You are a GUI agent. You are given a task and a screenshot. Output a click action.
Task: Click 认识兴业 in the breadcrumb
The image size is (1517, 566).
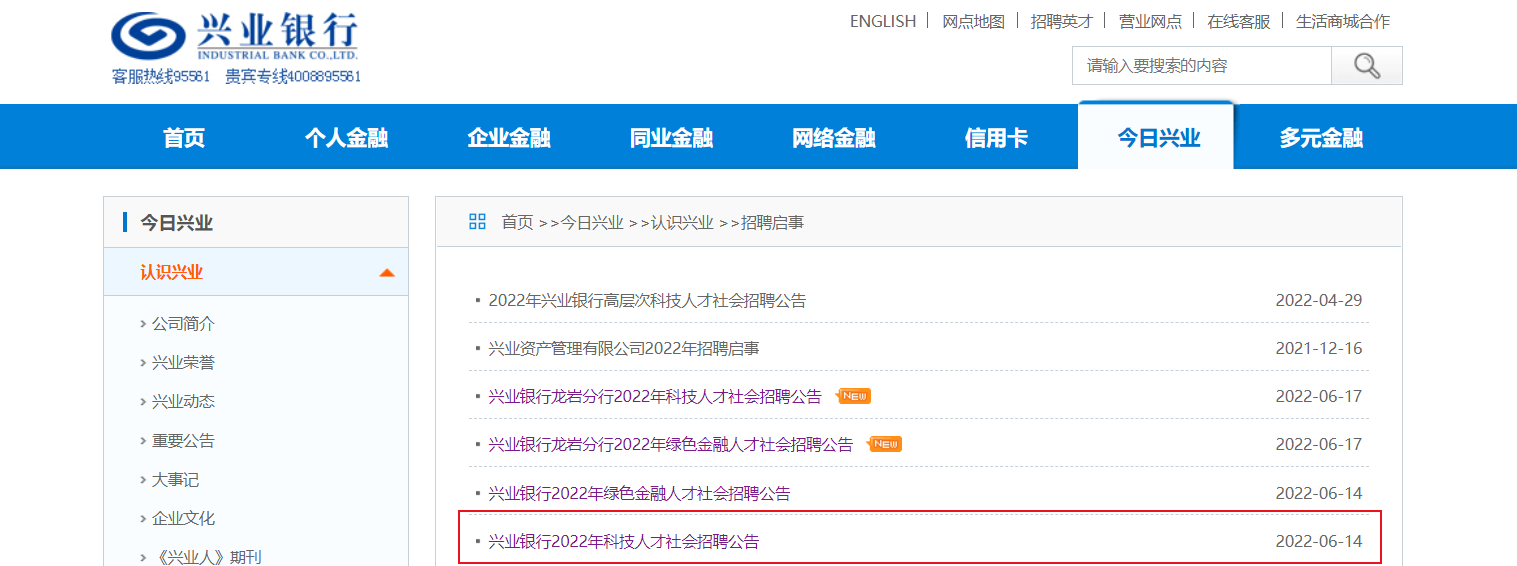click(x=682, y=222)
